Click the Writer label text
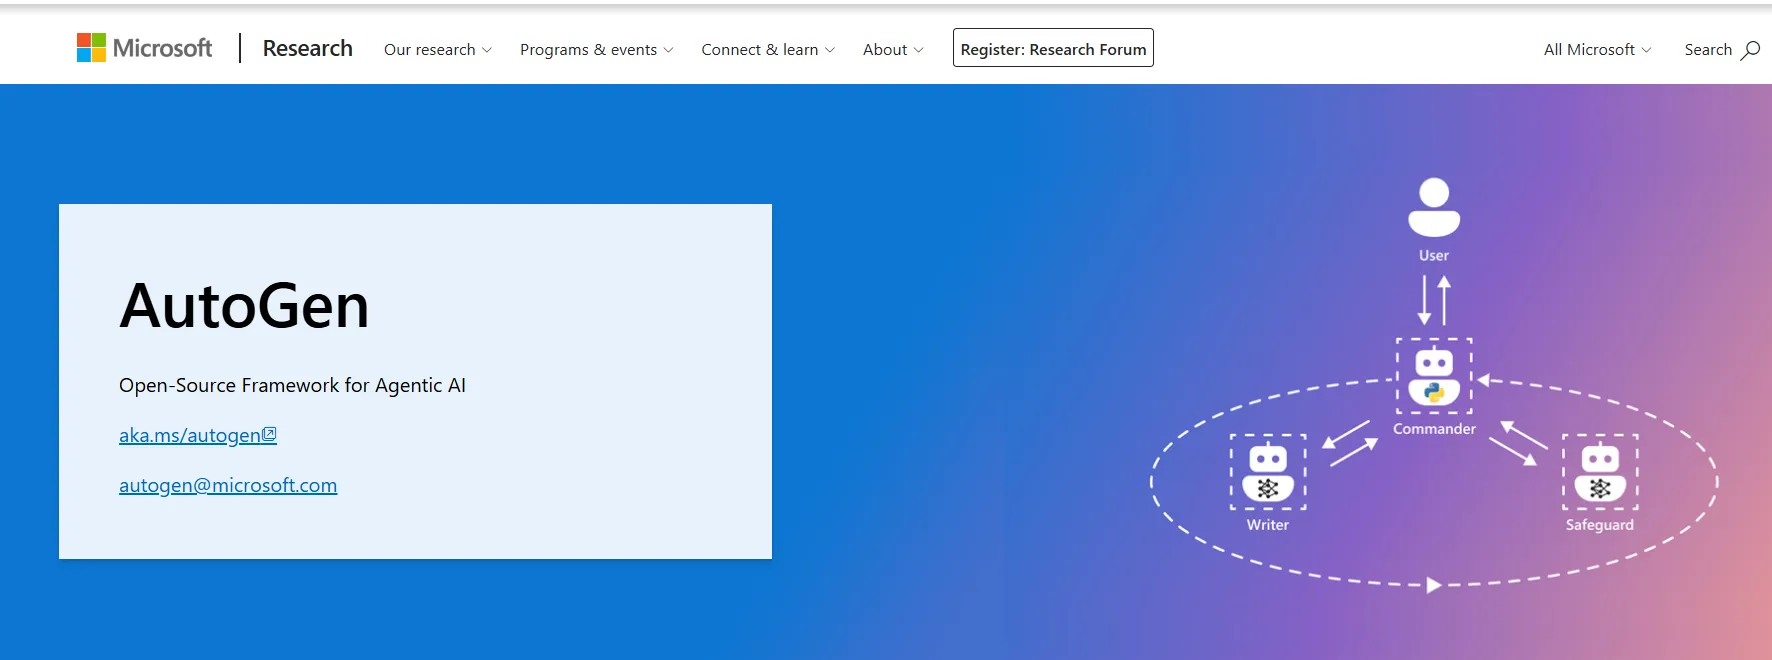1772x660 pixels. pyautogui.click(x=1268, y=525)
